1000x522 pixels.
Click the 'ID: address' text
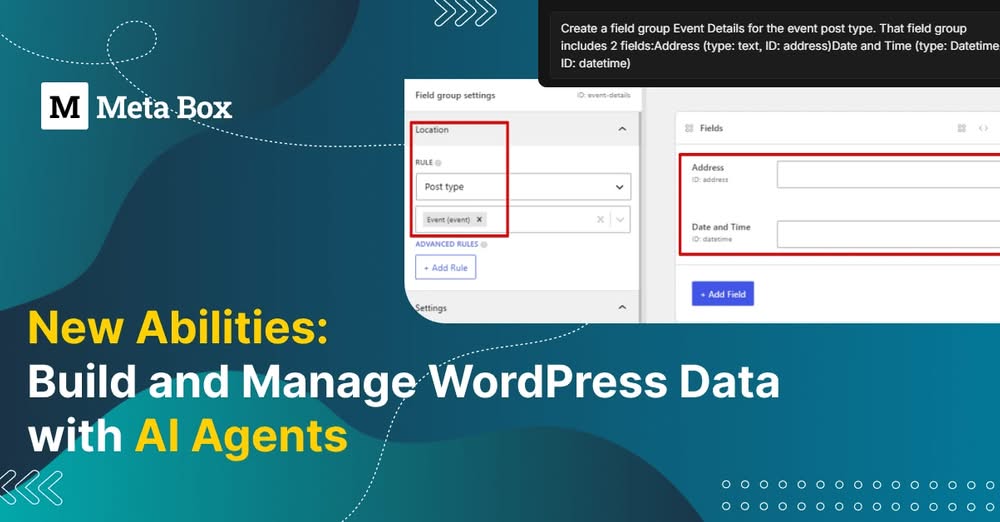pyautogui.click(x=710, y=180)
